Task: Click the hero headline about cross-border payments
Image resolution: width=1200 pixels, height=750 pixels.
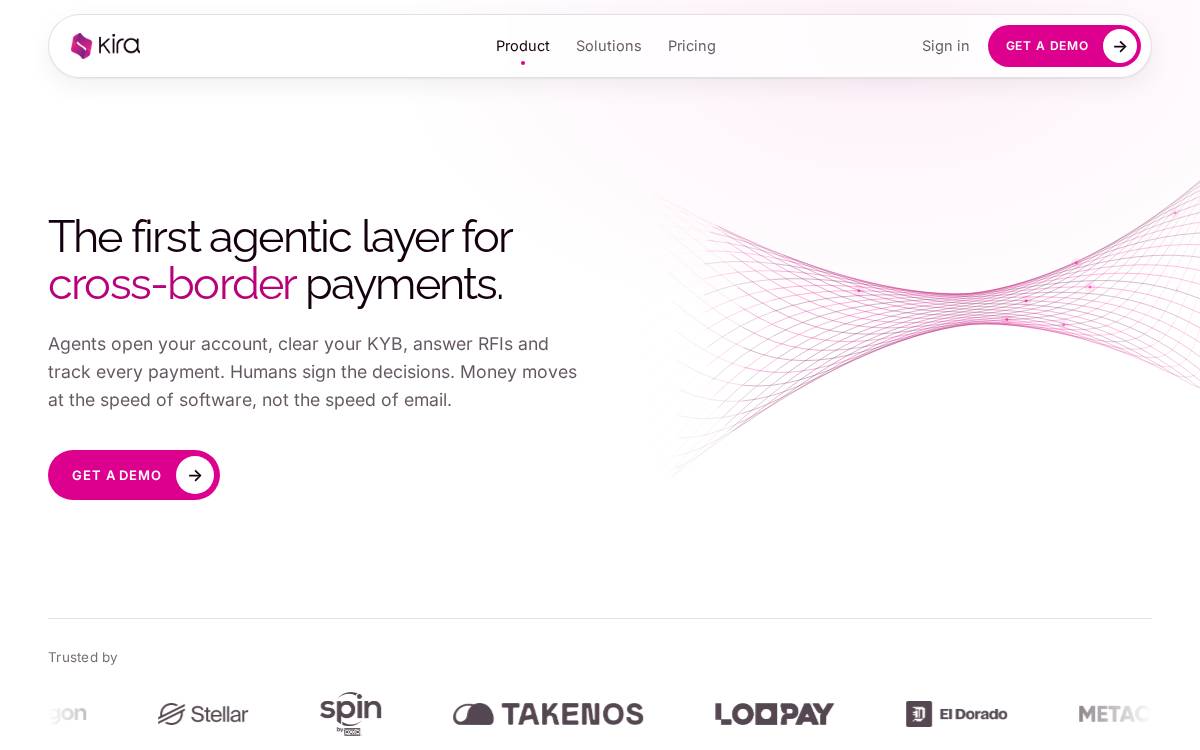Action: coord(280,260)
